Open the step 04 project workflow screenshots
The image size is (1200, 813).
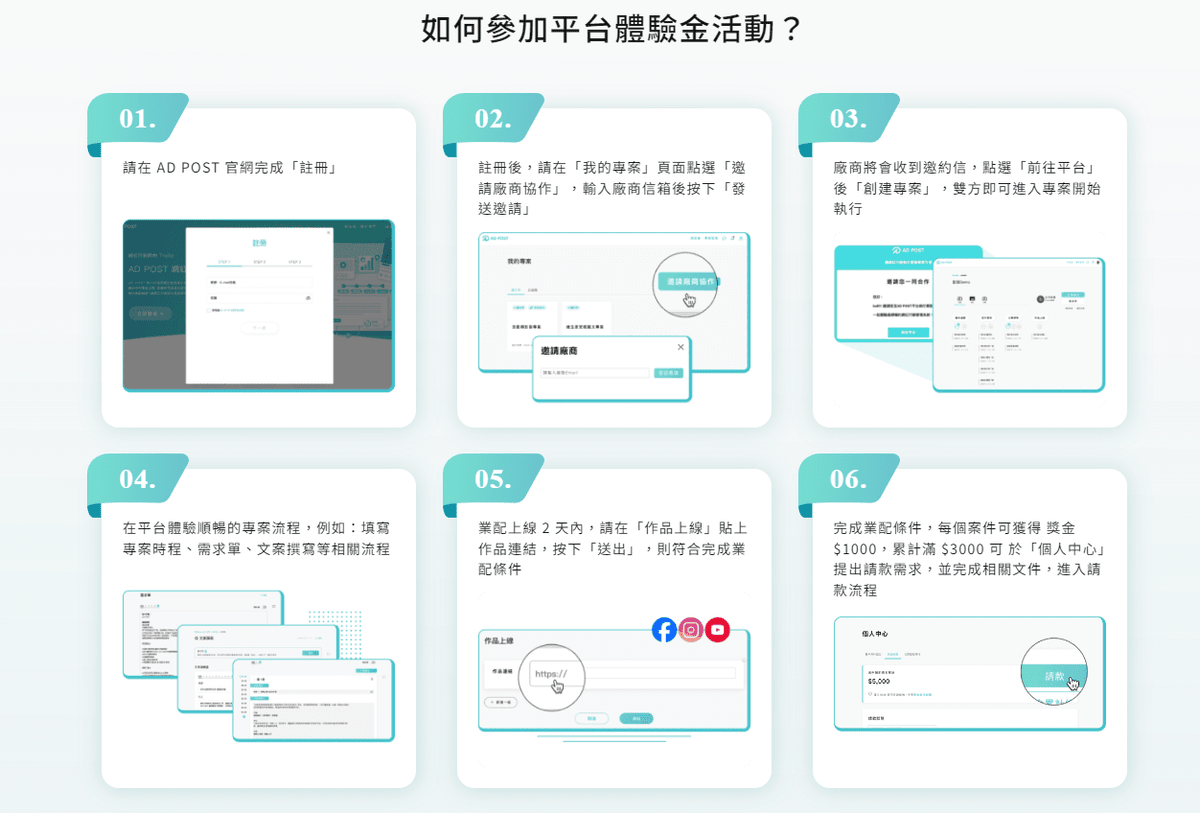tap(258, 665)
